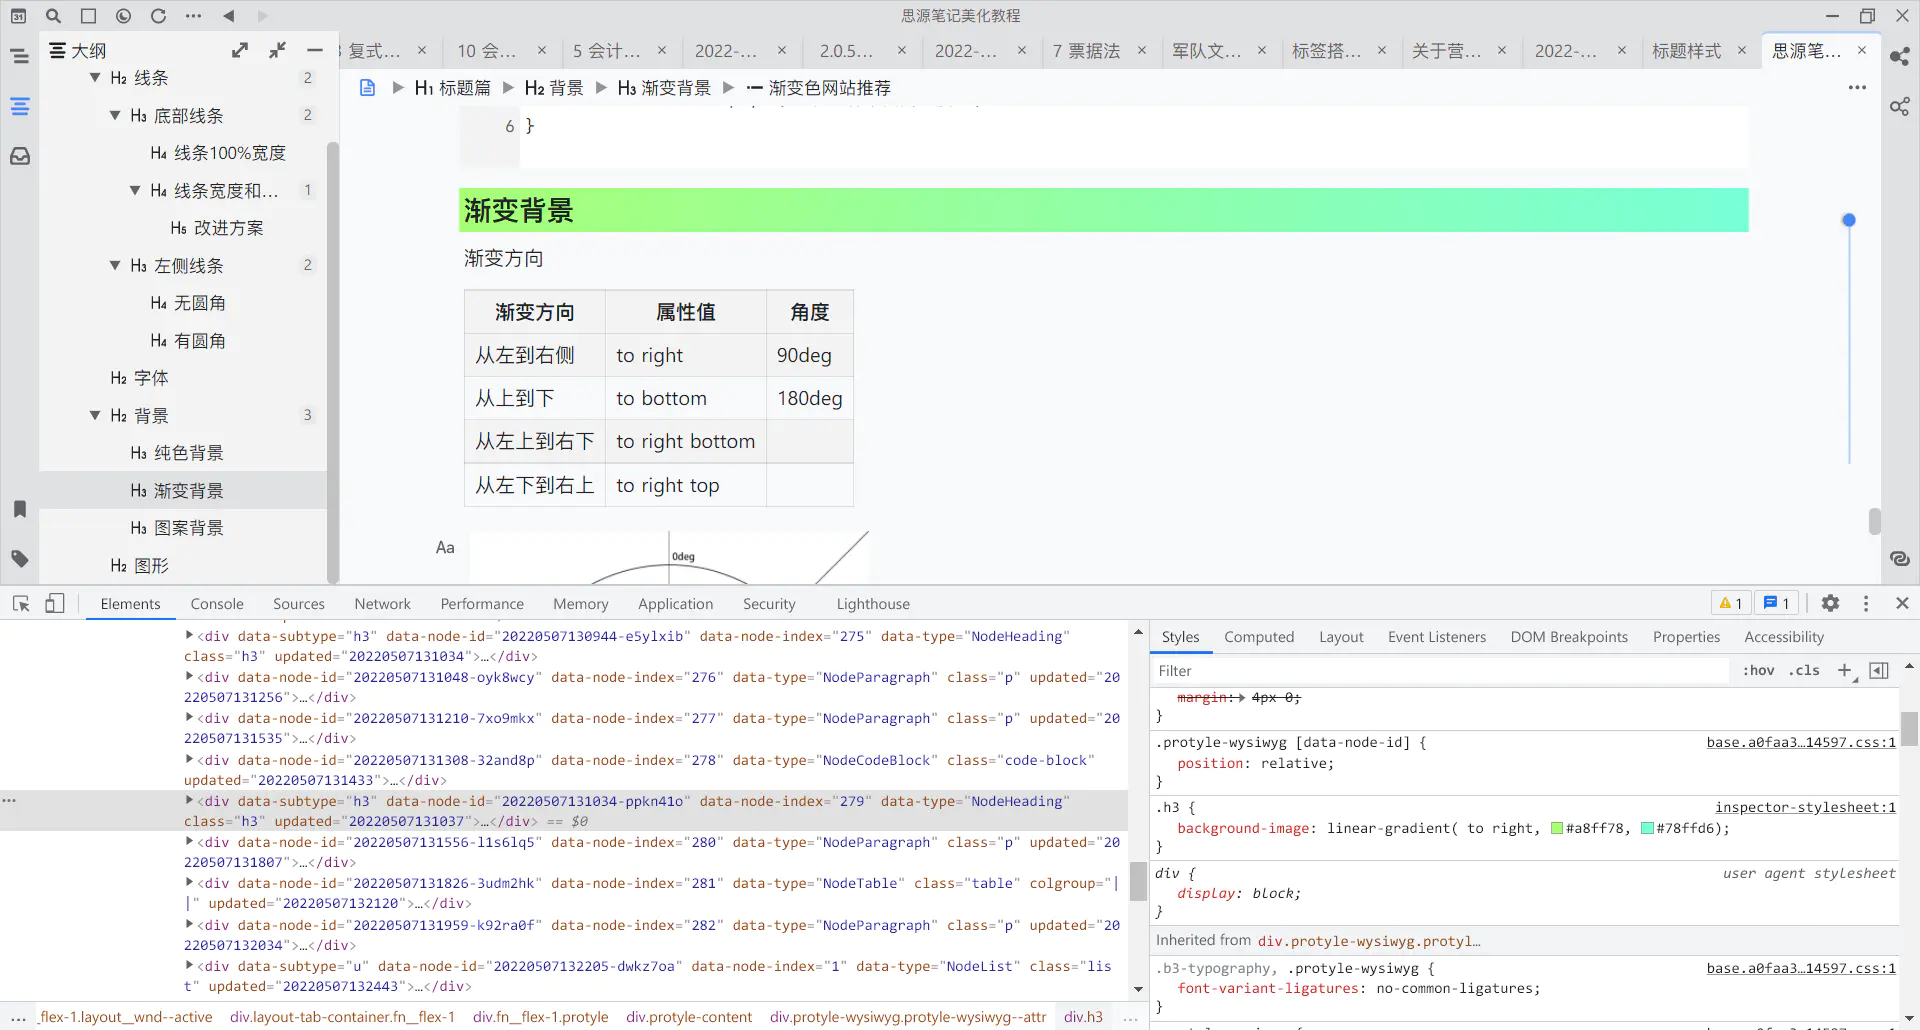Open DevTools settings gear
Viewport: 1920px width, 1030px height.
coord(1830,603)
